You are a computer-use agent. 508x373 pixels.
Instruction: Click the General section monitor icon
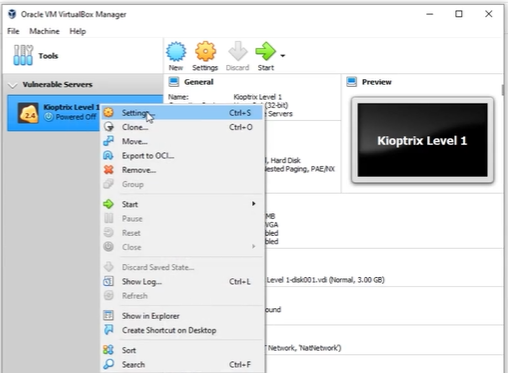click(174, 82)
